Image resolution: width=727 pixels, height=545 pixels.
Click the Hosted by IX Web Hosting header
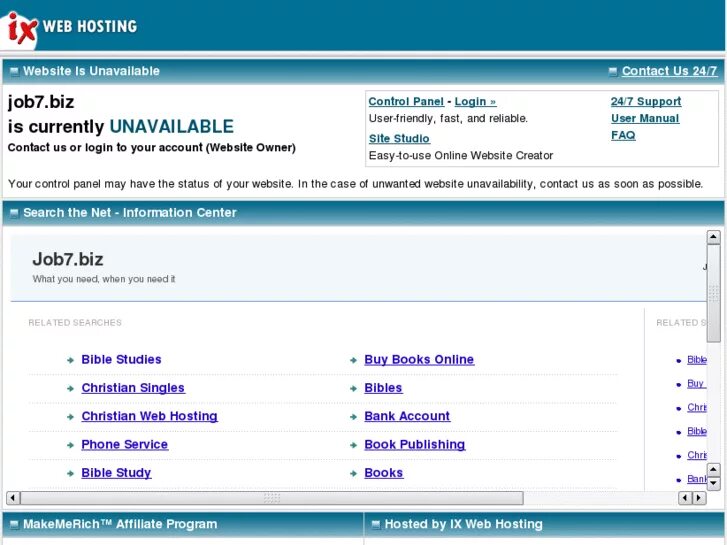pyautogui.click(x=464, y=524)
